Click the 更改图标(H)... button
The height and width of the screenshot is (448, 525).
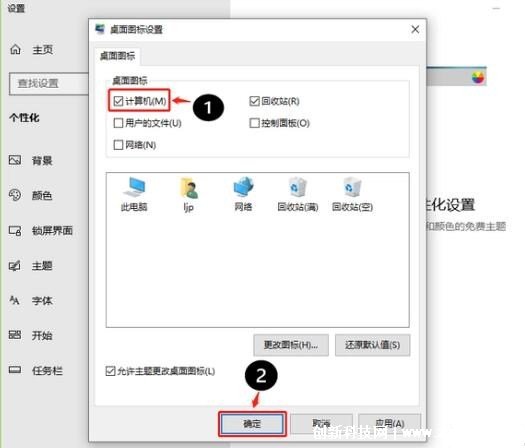click(x=291, y=345)
